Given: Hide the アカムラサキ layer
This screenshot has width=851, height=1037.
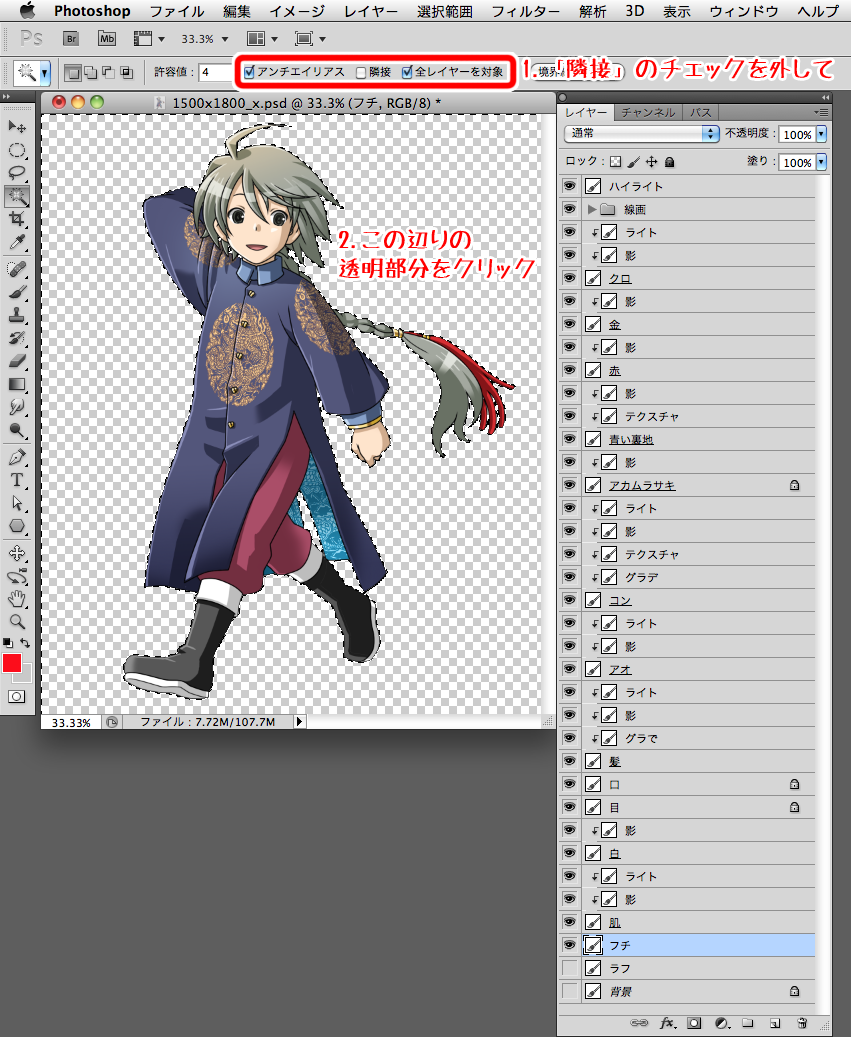Looking at the screenshot, I should pyautogui.click(x=569, y=485).
